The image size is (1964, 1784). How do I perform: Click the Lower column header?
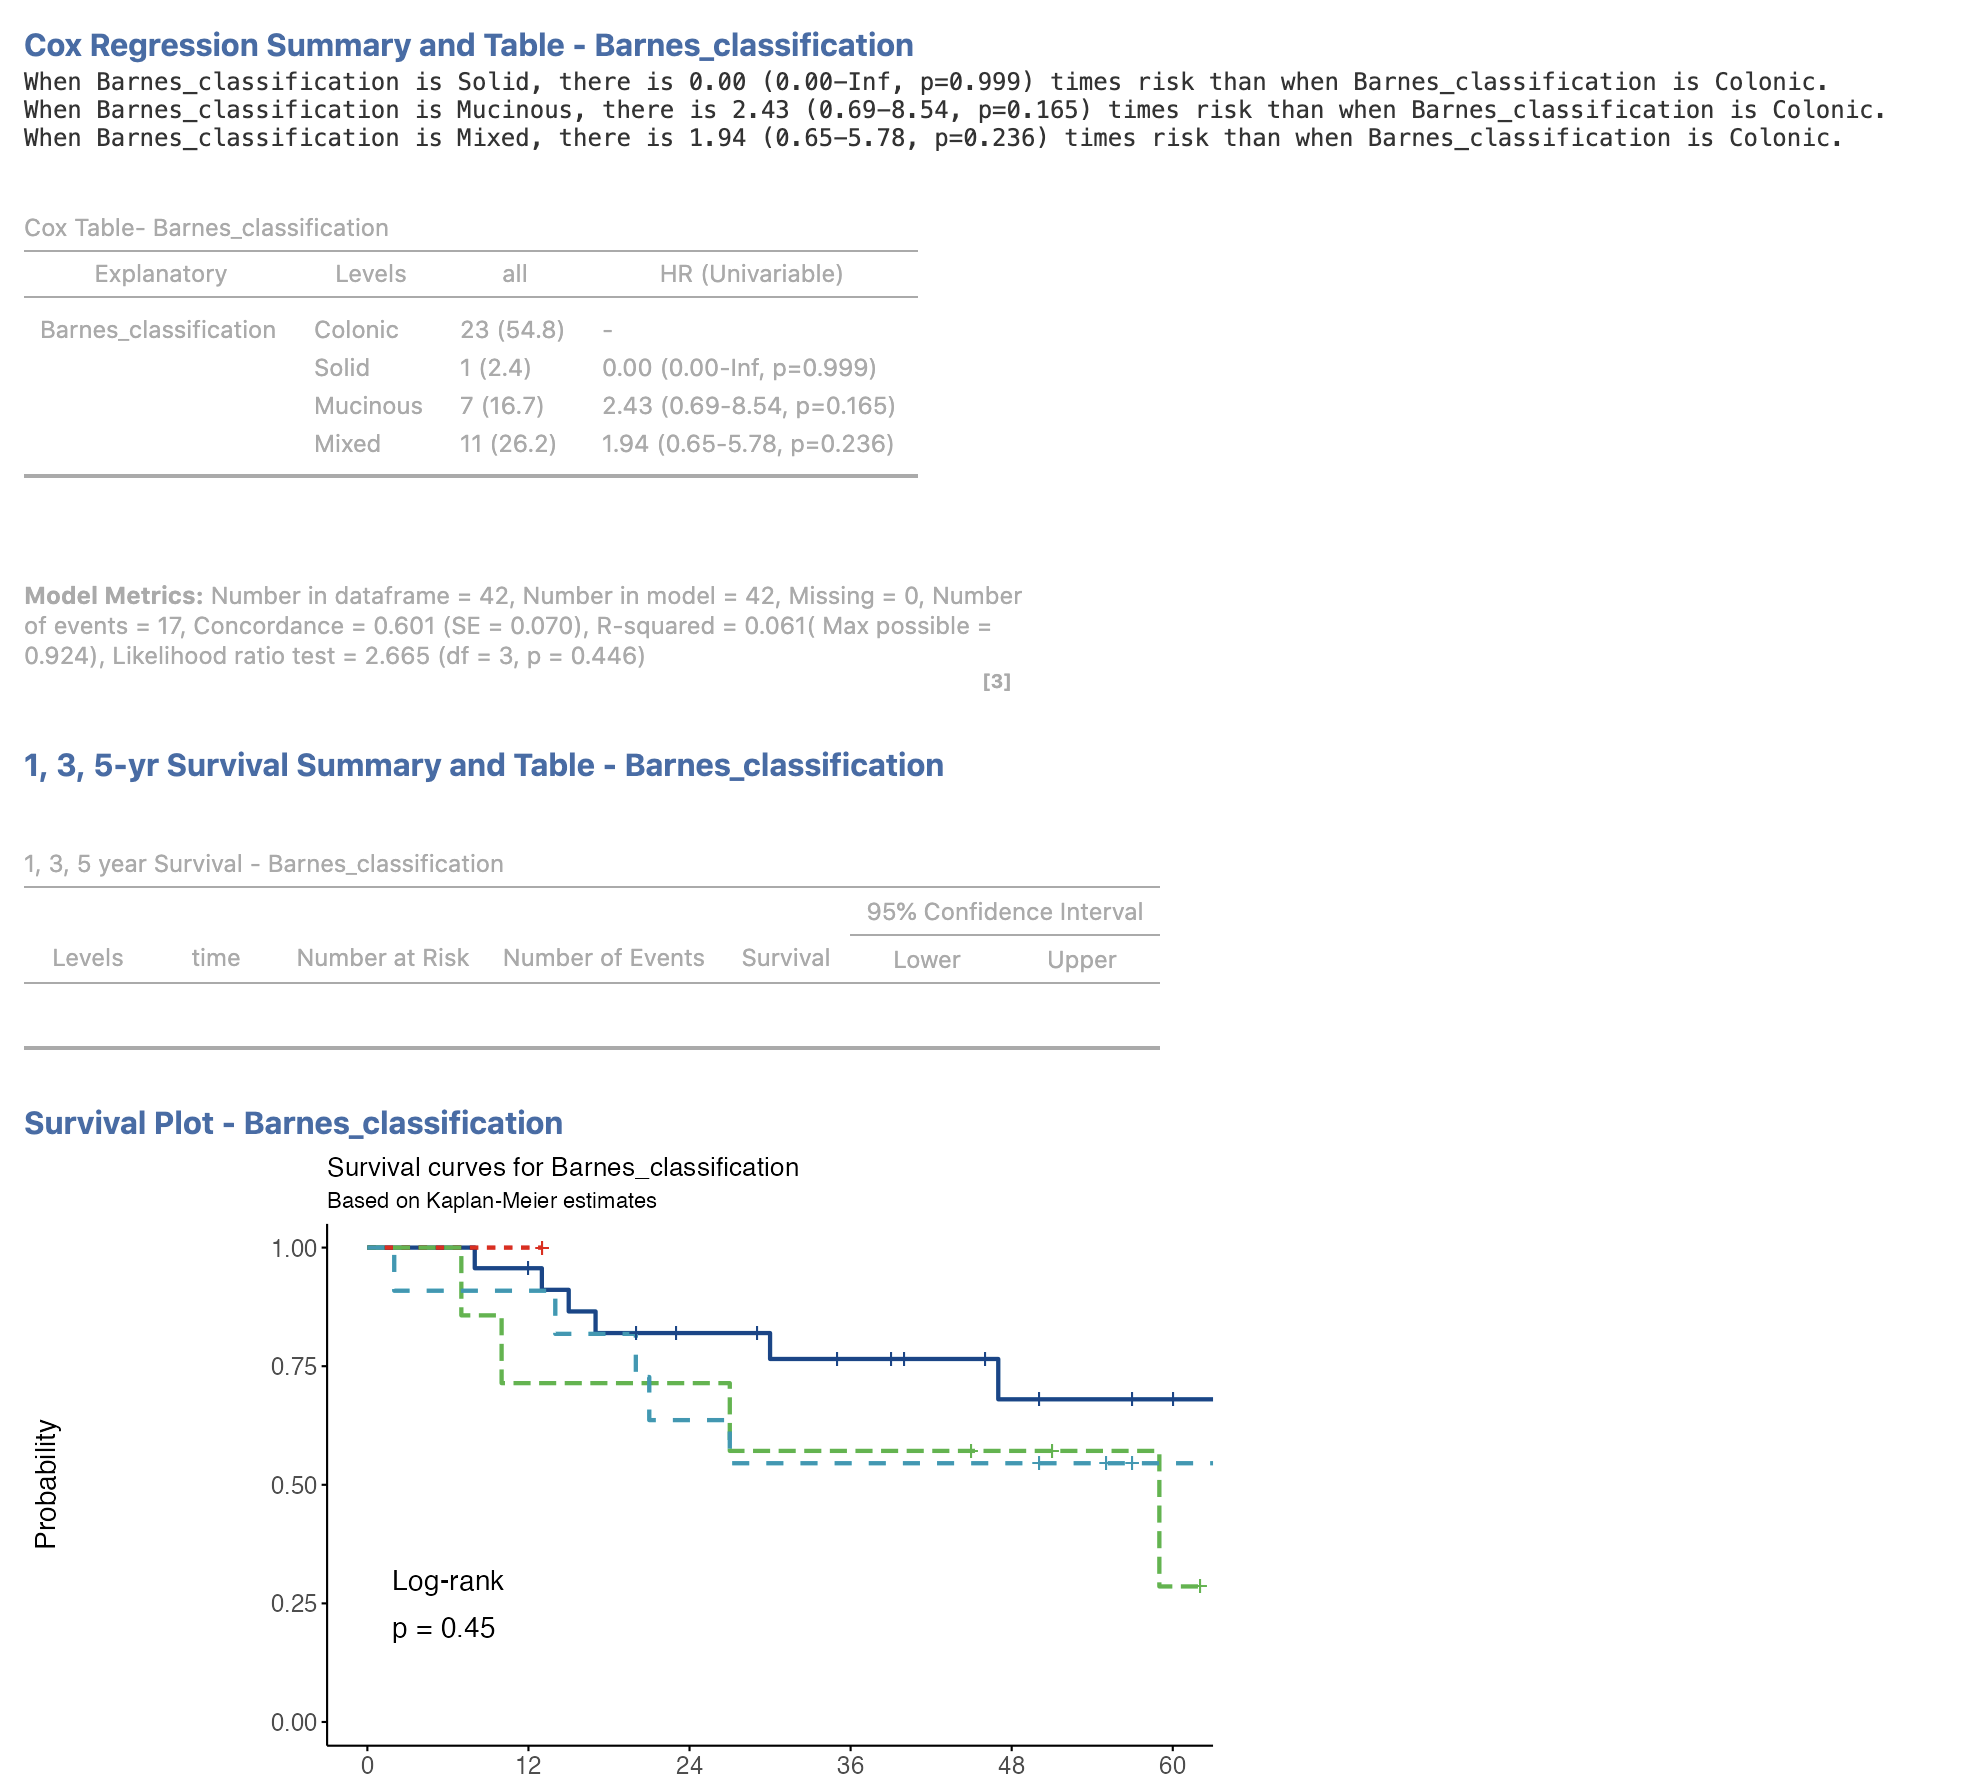point(927,960)
